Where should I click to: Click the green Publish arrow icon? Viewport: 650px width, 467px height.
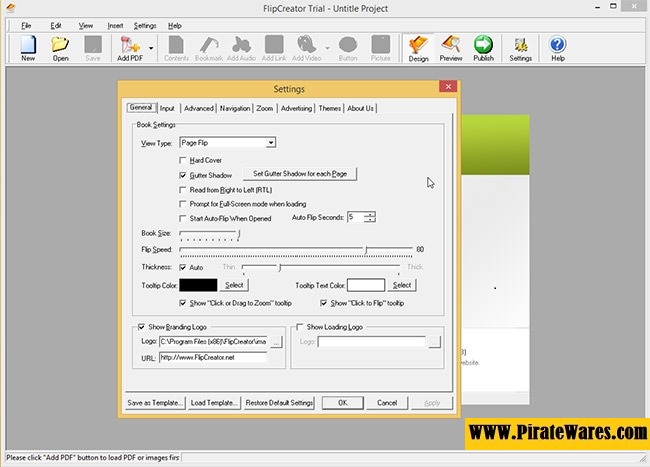(x=483, y=44)
